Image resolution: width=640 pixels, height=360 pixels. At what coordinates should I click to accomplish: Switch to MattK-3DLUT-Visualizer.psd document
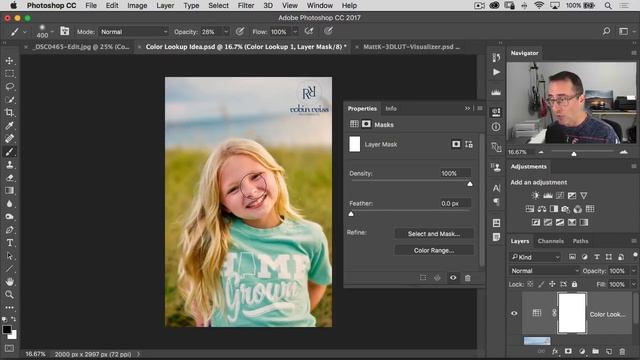pos(411,47)
